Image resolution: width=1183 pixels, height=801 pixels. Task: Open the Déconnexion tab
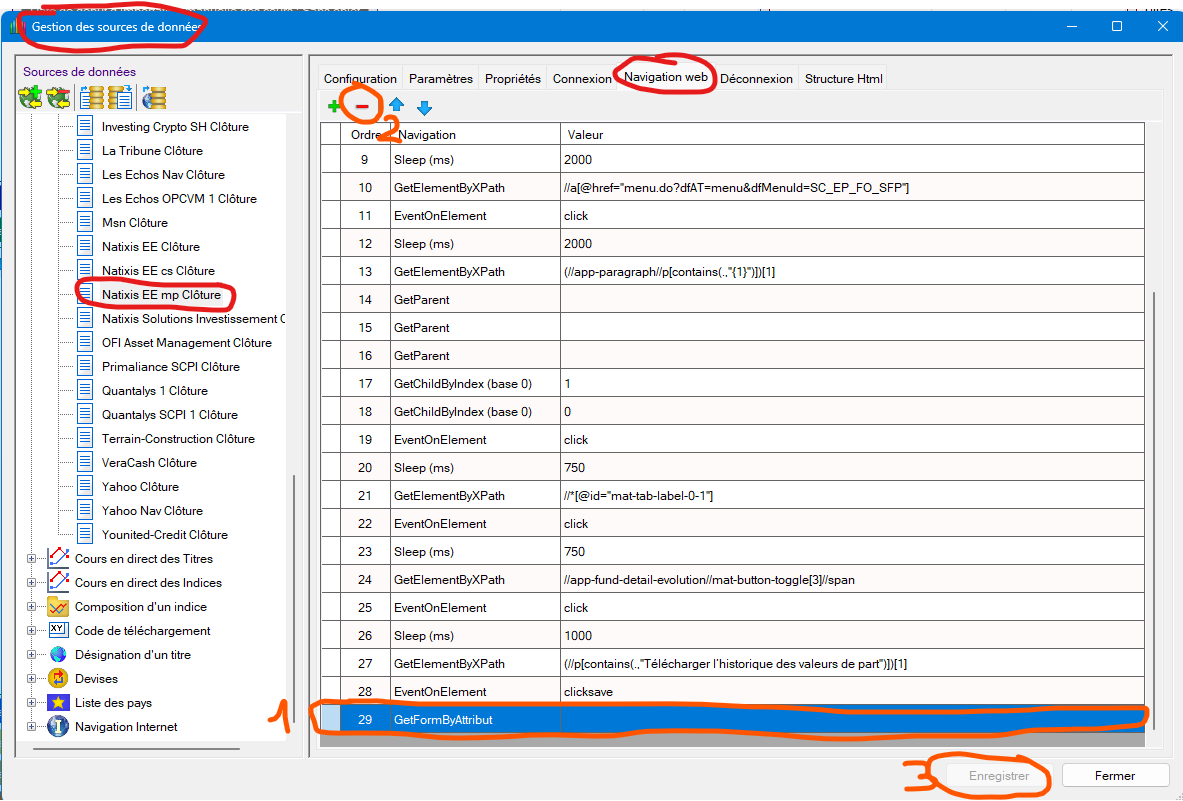(756, 79)
